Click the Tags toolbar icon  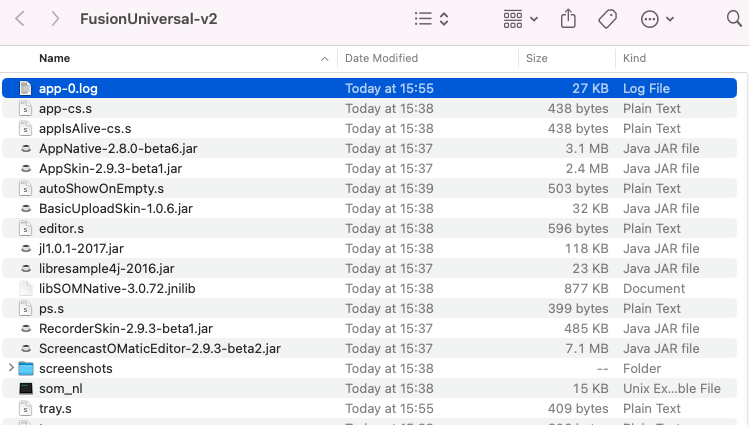[x=607, y=19]
